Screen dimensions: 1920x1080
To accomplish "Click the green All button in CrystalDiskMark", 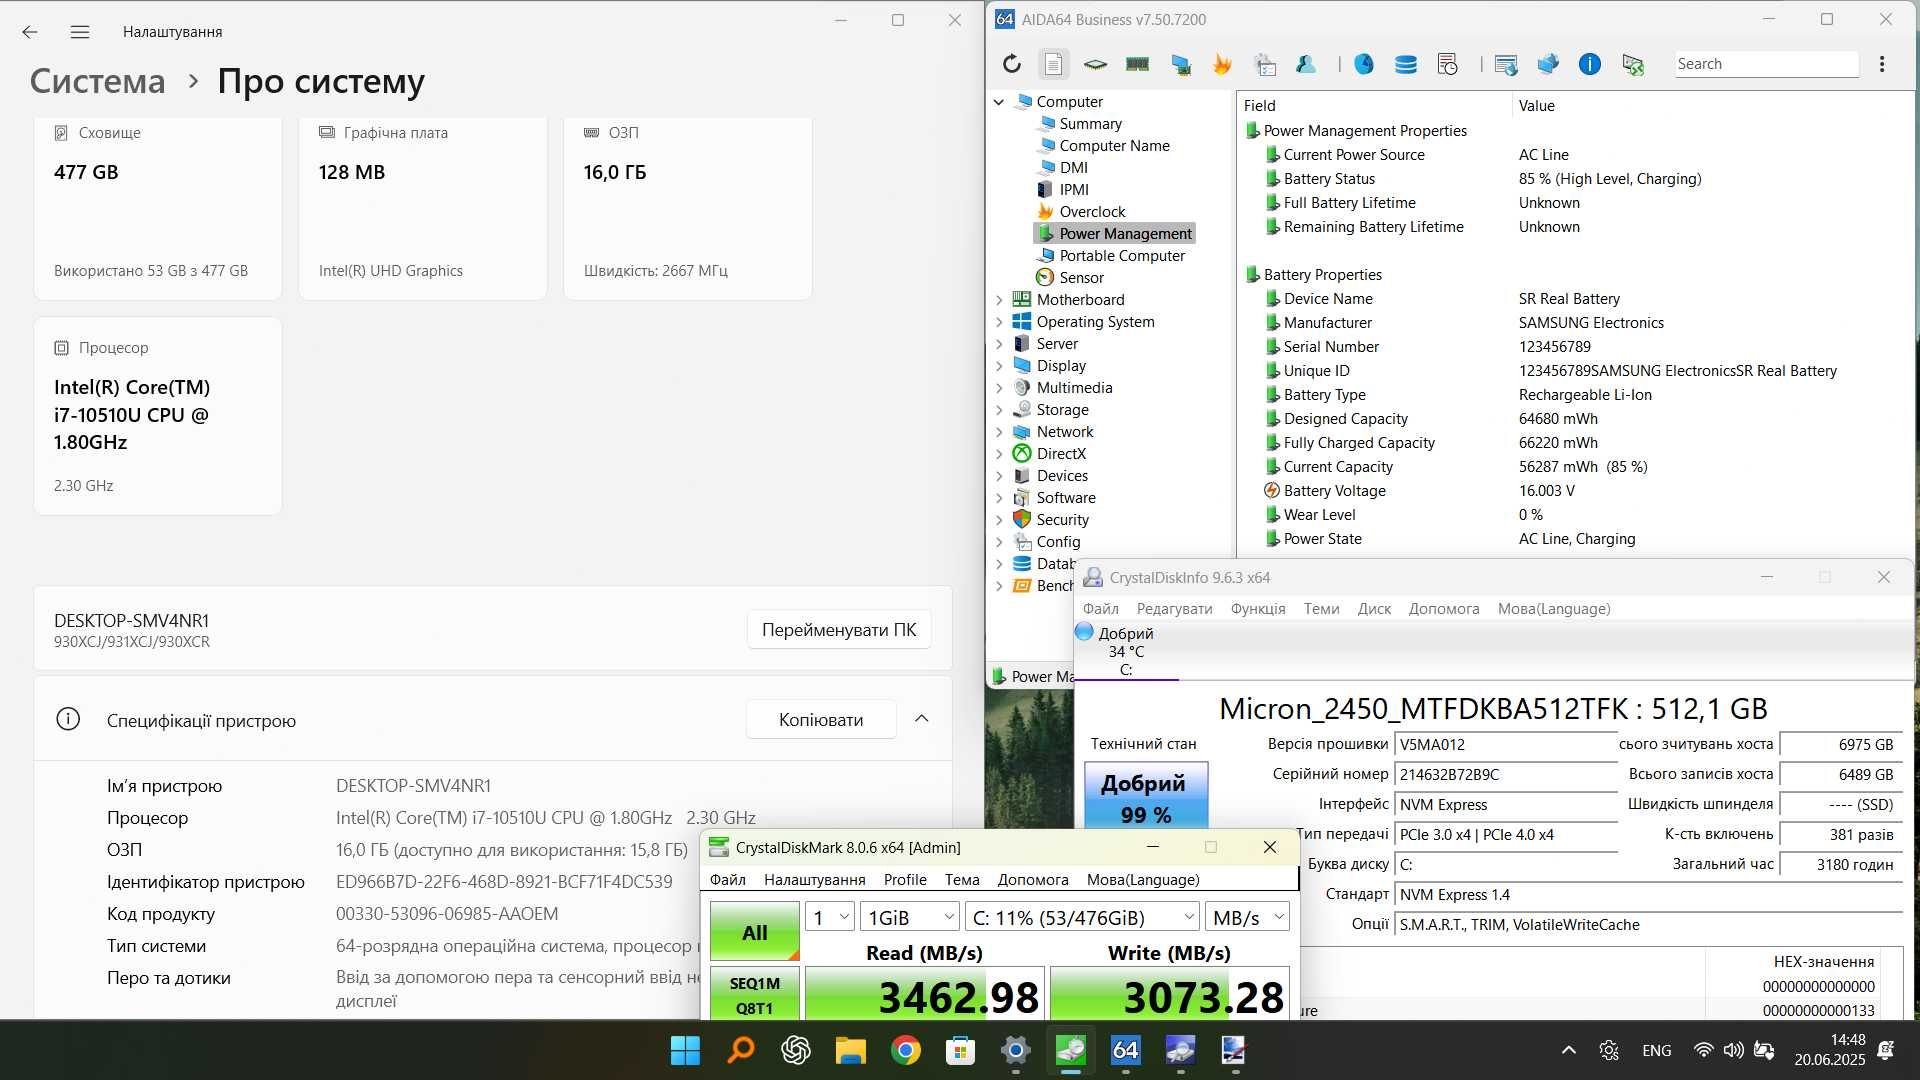I will click(754, 932).
